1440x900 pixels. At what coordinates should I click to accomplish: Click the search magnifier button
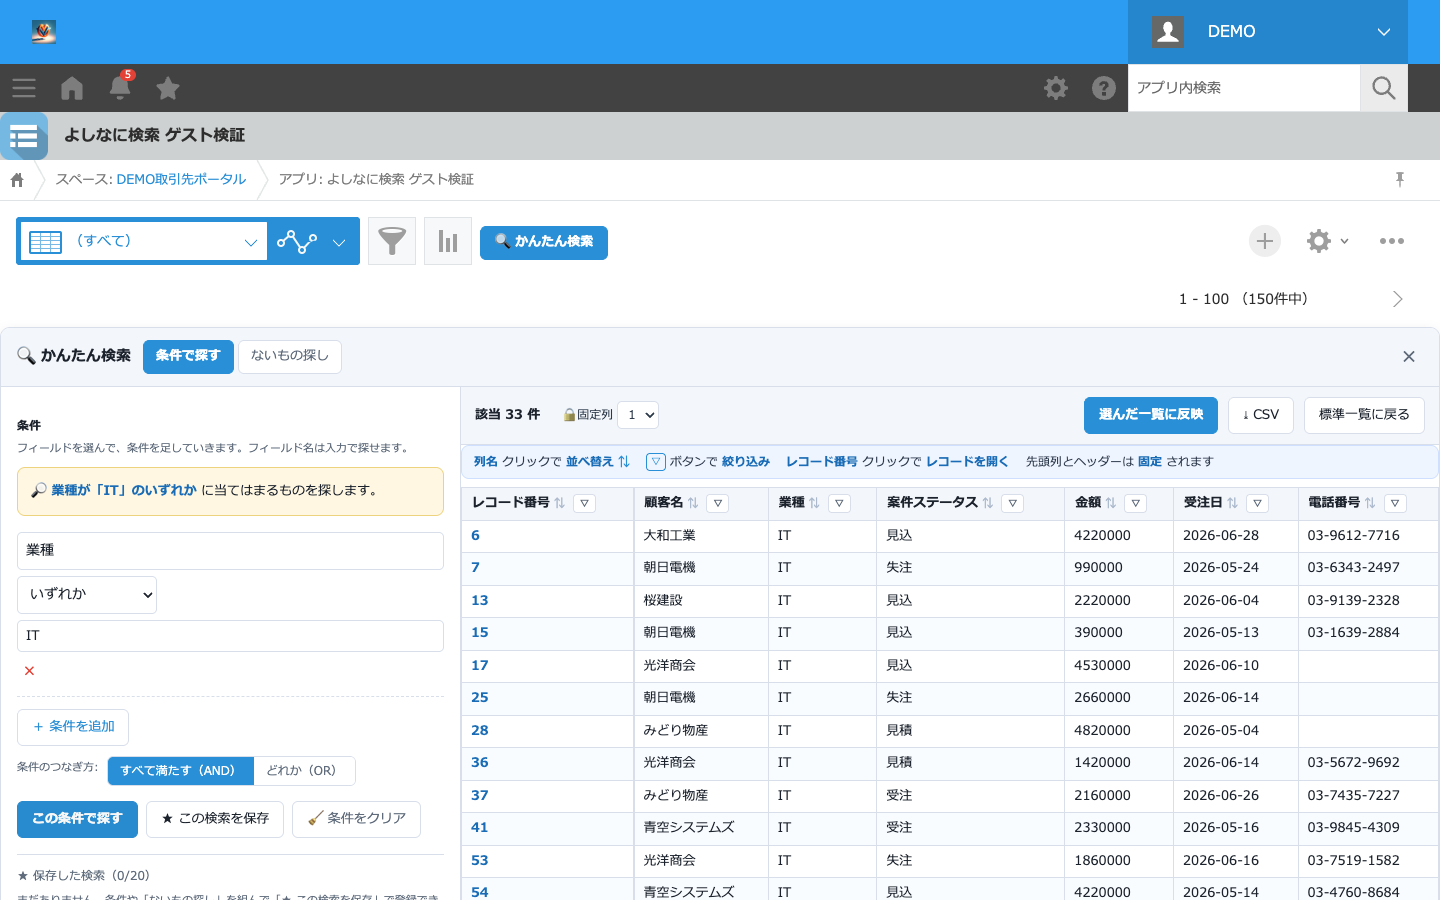(x=1384, y=88)
